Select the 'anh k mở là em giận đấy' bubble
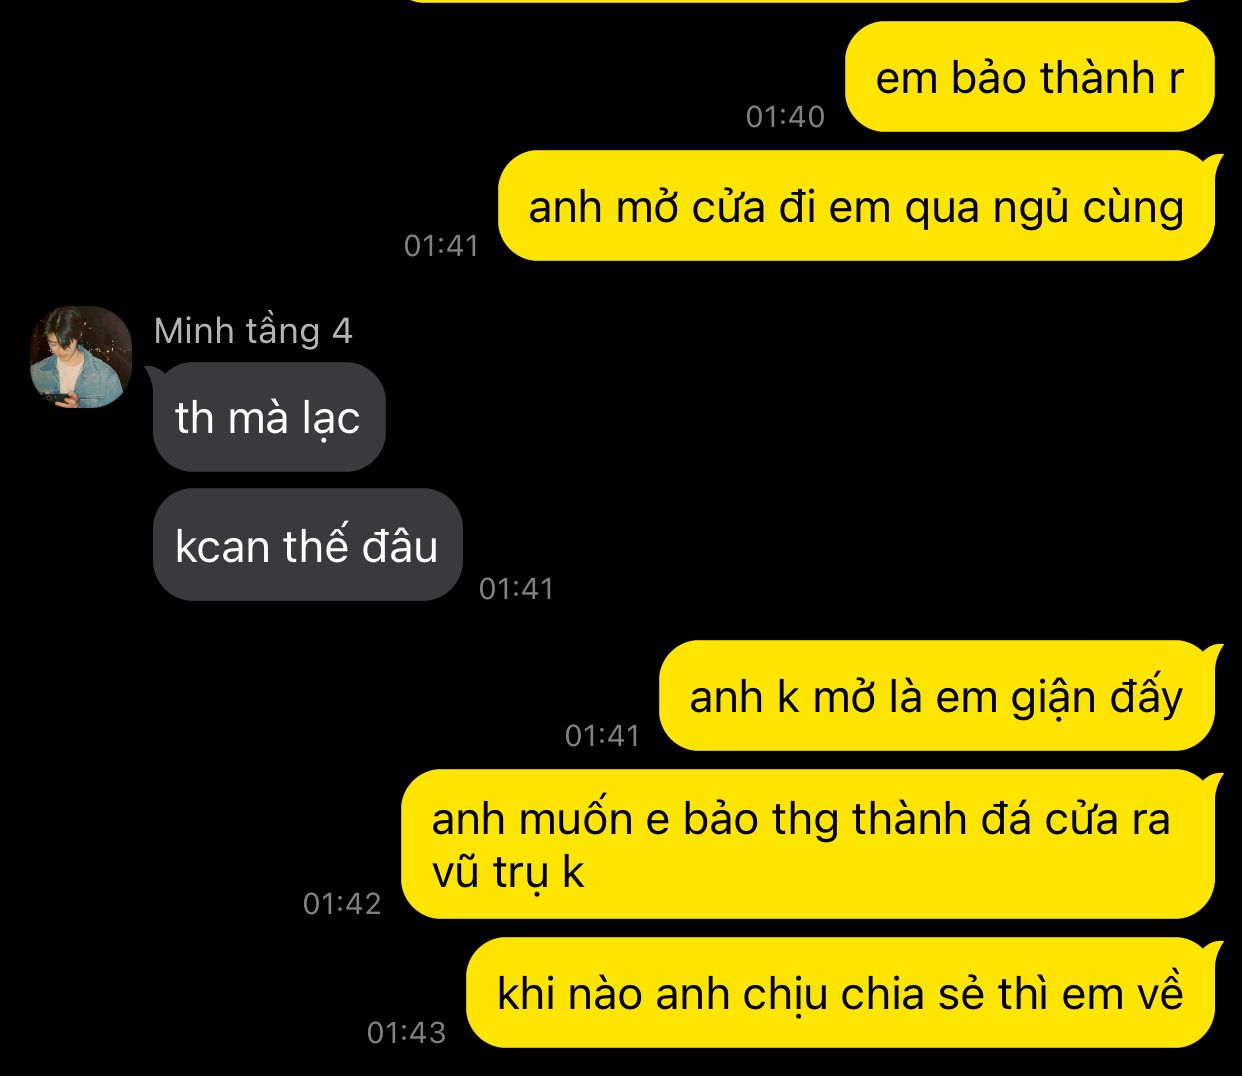 (937, 696)
